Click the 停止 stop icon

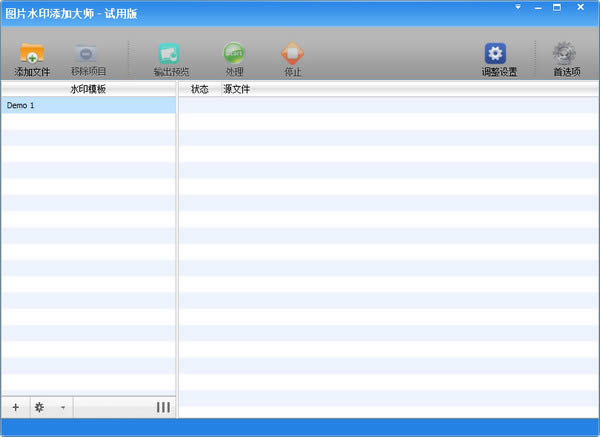click(x=293, y=53)
